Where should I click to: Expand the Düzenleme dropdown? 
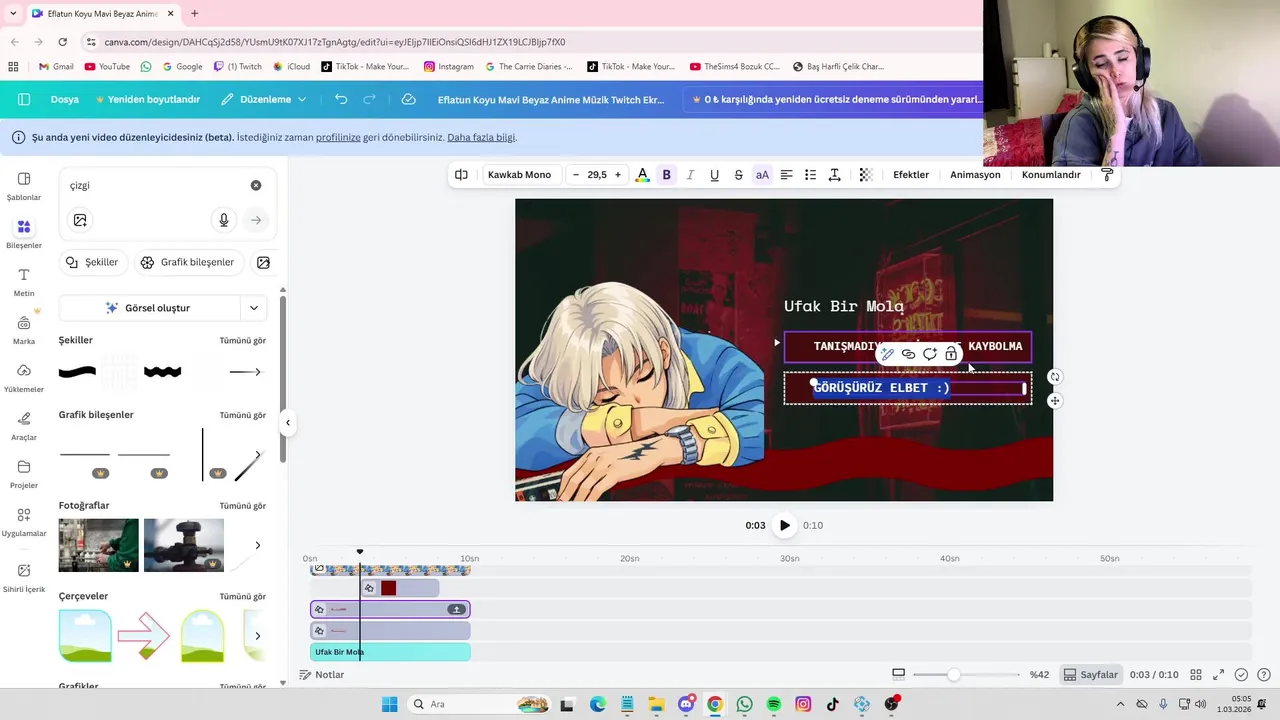[264, 99]
